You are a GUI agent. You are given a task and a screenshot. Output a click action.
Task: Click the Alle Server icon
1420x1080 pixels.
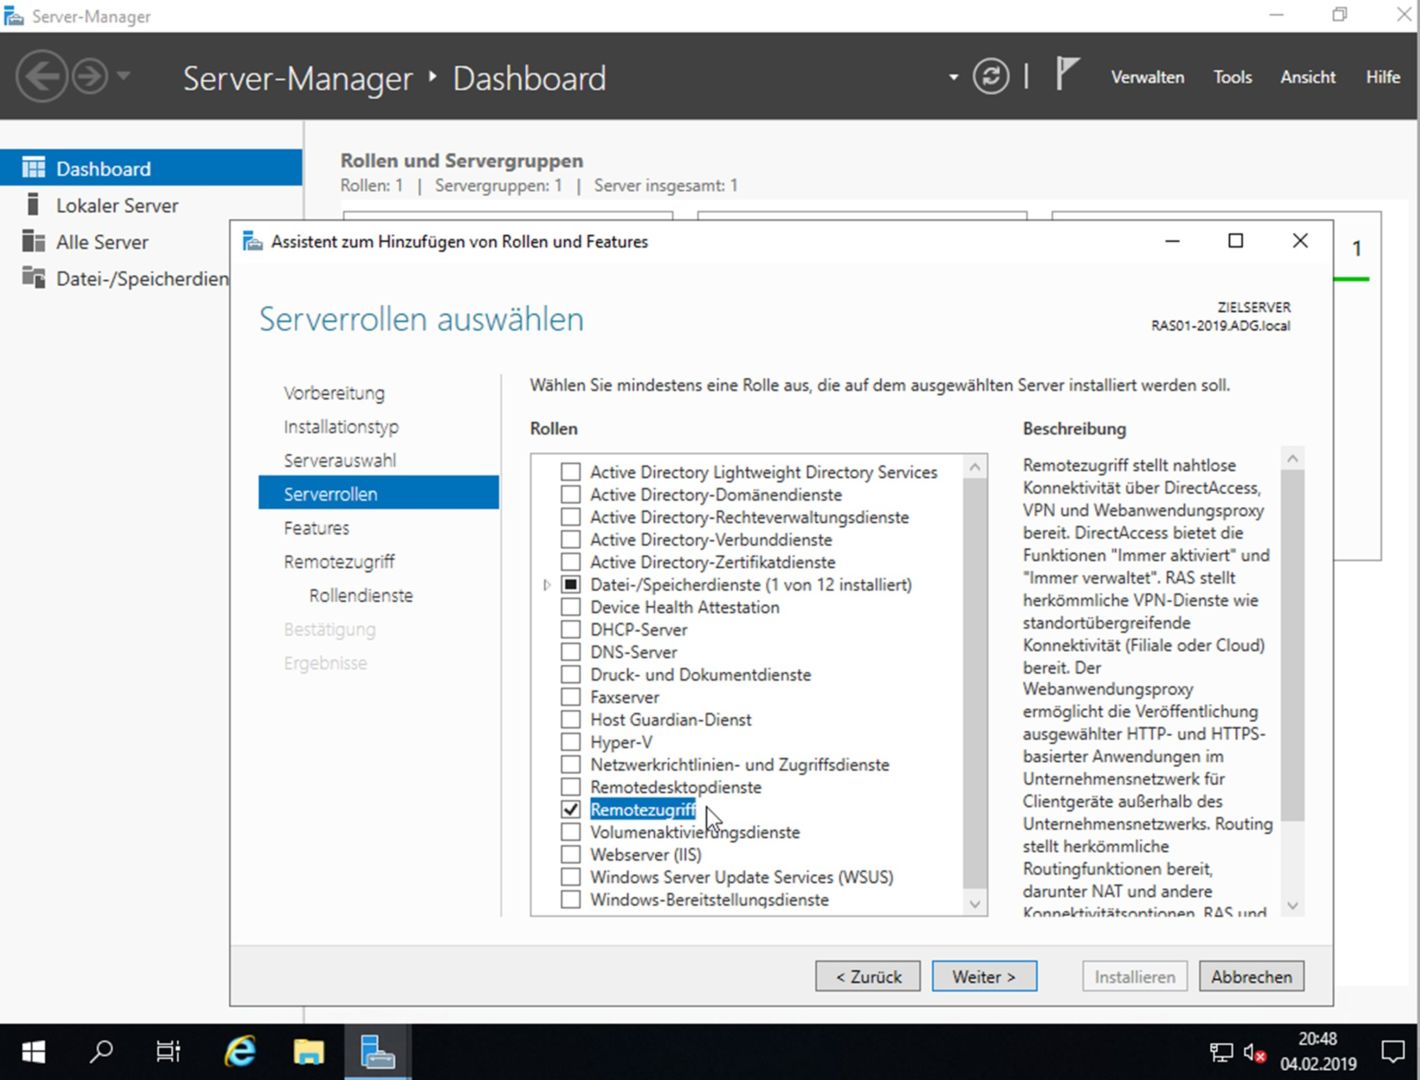coord(34,241)
